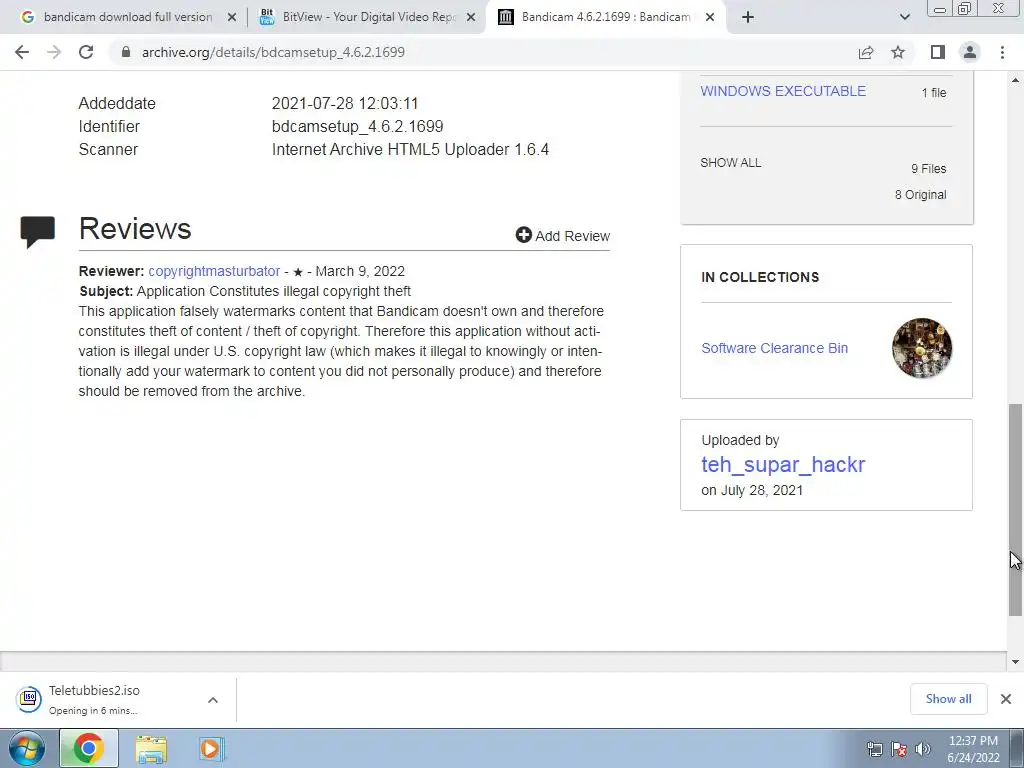Close the BitView tab

471,17
